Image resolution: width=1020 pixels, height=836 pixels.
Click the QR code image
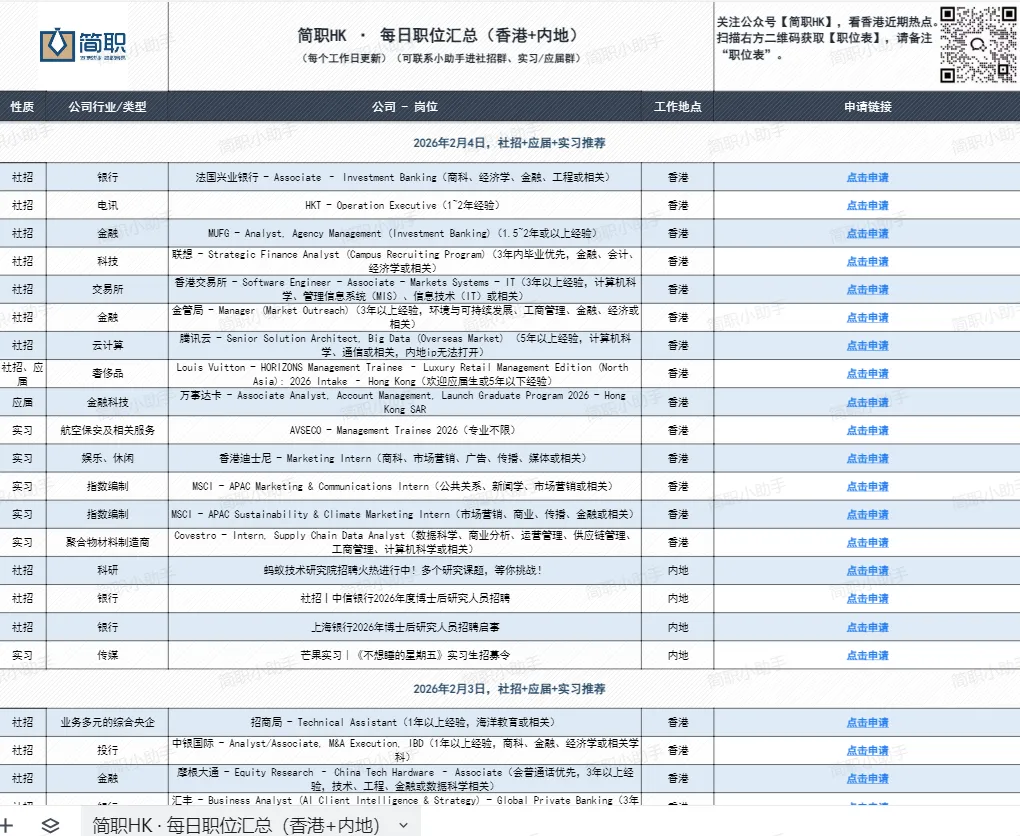click(x=978, y=45)
